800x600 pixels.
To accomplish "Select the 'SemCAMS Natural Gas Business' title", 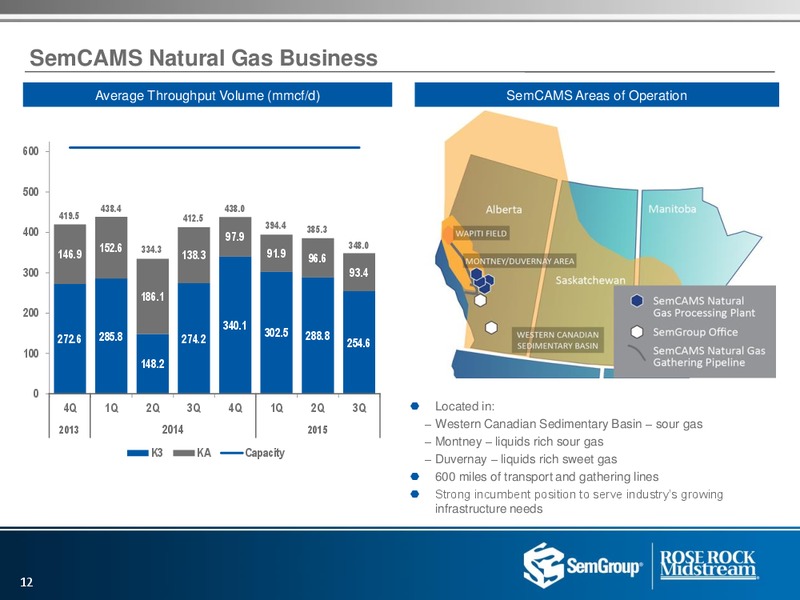I will (x=204, y=58).
